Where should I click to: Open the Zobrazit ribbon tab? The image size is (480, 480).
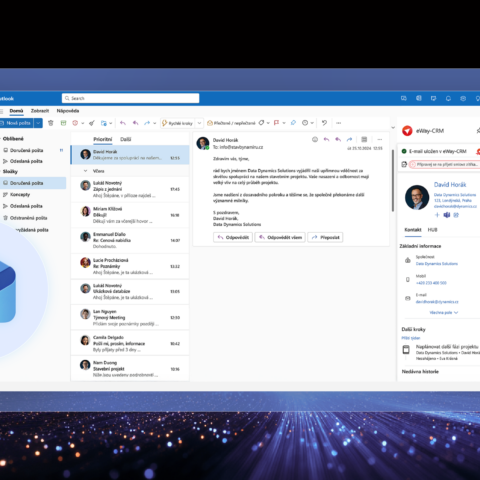point(40,111)
